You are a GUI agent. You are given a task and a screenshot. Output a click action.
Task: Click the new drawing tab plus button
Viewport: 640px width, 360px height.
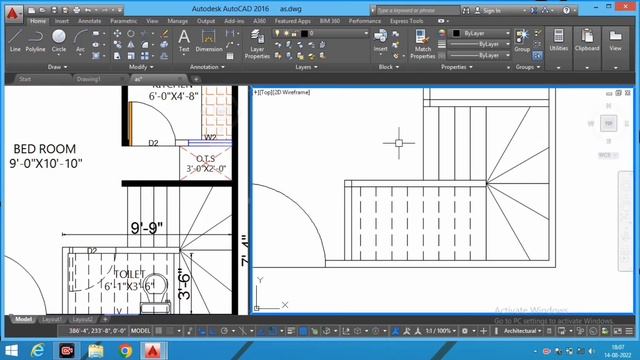coord(196,79)
